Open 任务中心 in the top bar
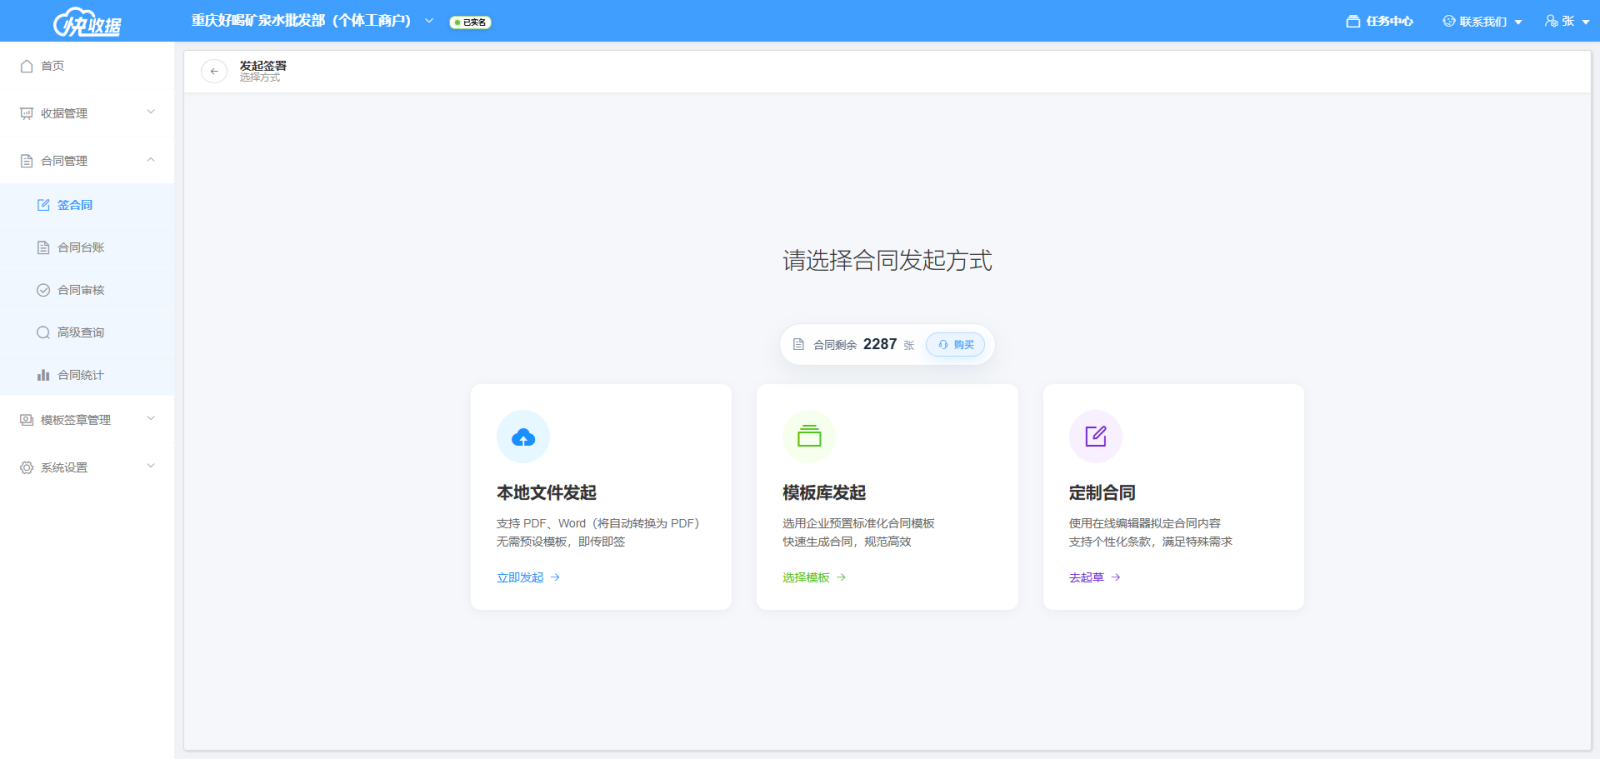The width and height of the screenshot is (1600, 759). tap(1380, 21)
